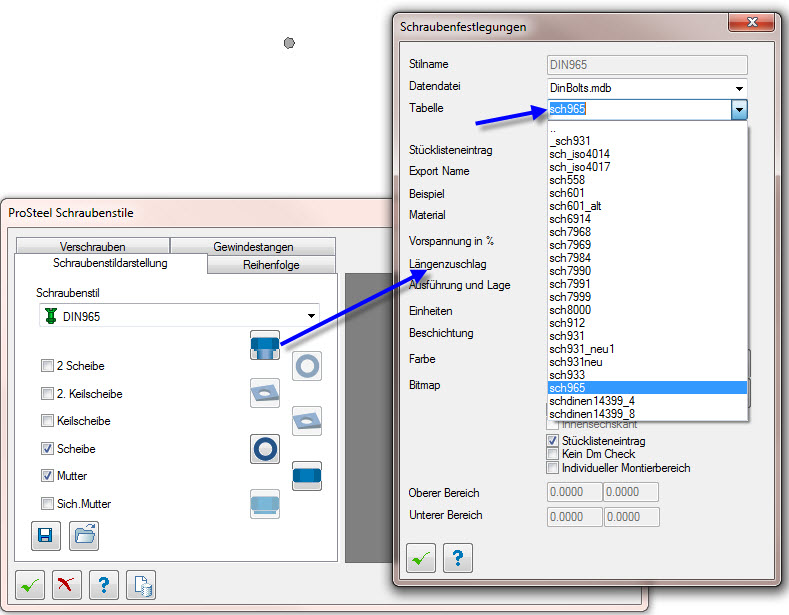The height and width of the screenshot is (615, 789).
Task: Click first Oberer Bereich value field
Action: coord(575,492)
